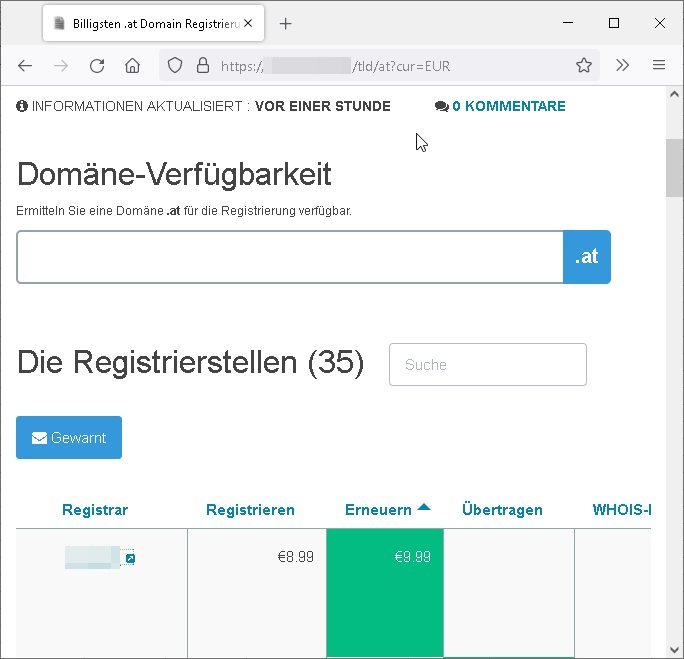Sort by the Registrieren column header
The height and width of the screenshot is (659, 684).
[x=250, y=510]
